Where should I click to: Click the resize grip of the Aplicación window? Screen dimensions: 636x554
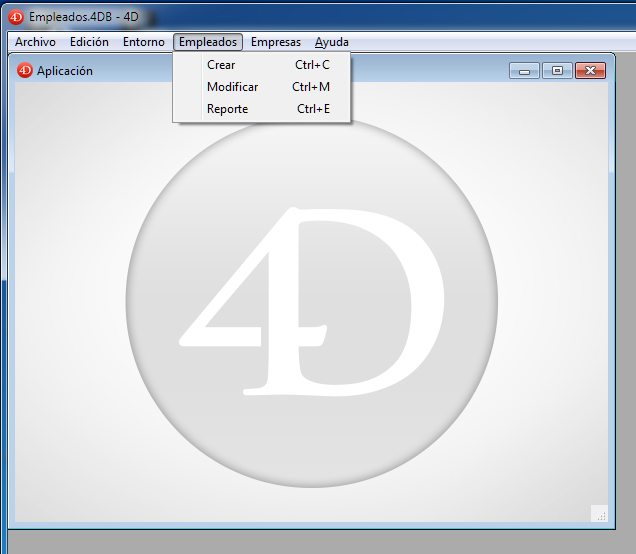[599, 514]
